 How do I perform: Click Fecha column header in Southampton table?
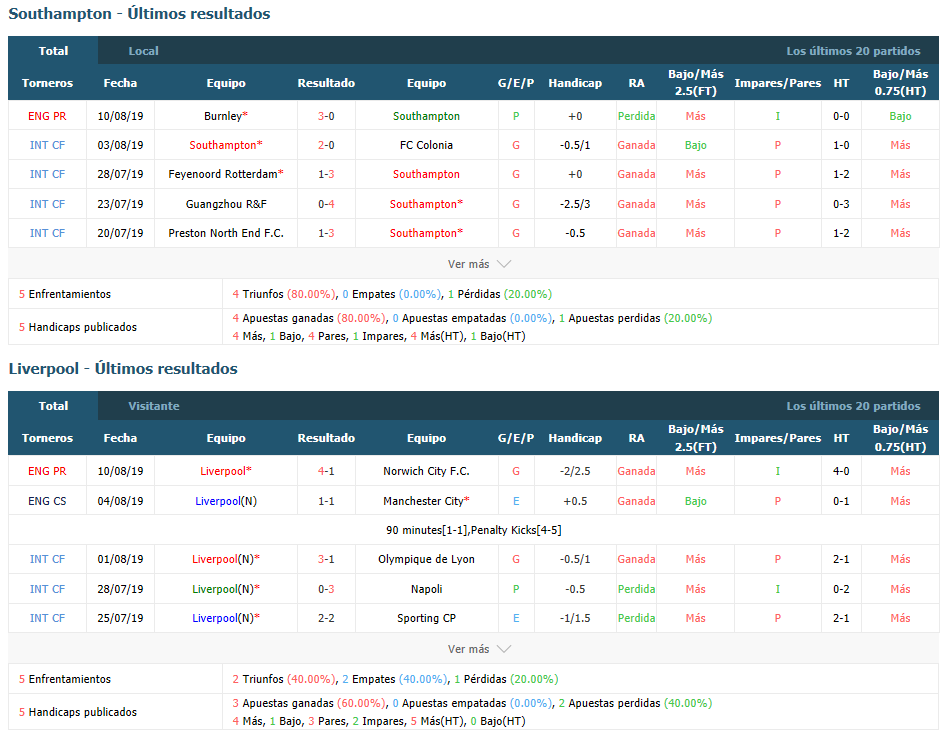(120, 83)
